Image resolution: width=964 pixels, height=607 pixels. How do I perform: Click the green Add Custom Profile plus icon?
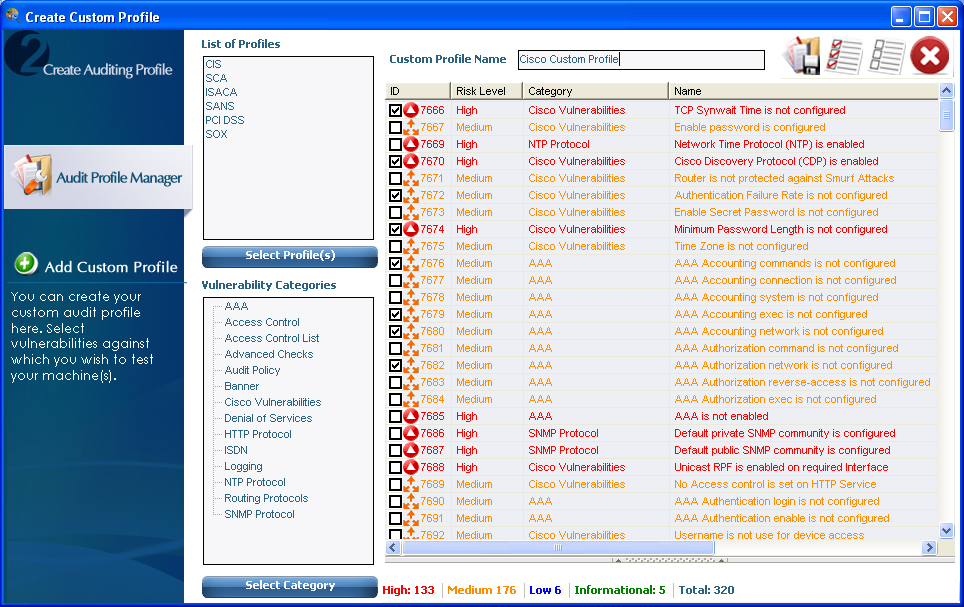[26, 264]
